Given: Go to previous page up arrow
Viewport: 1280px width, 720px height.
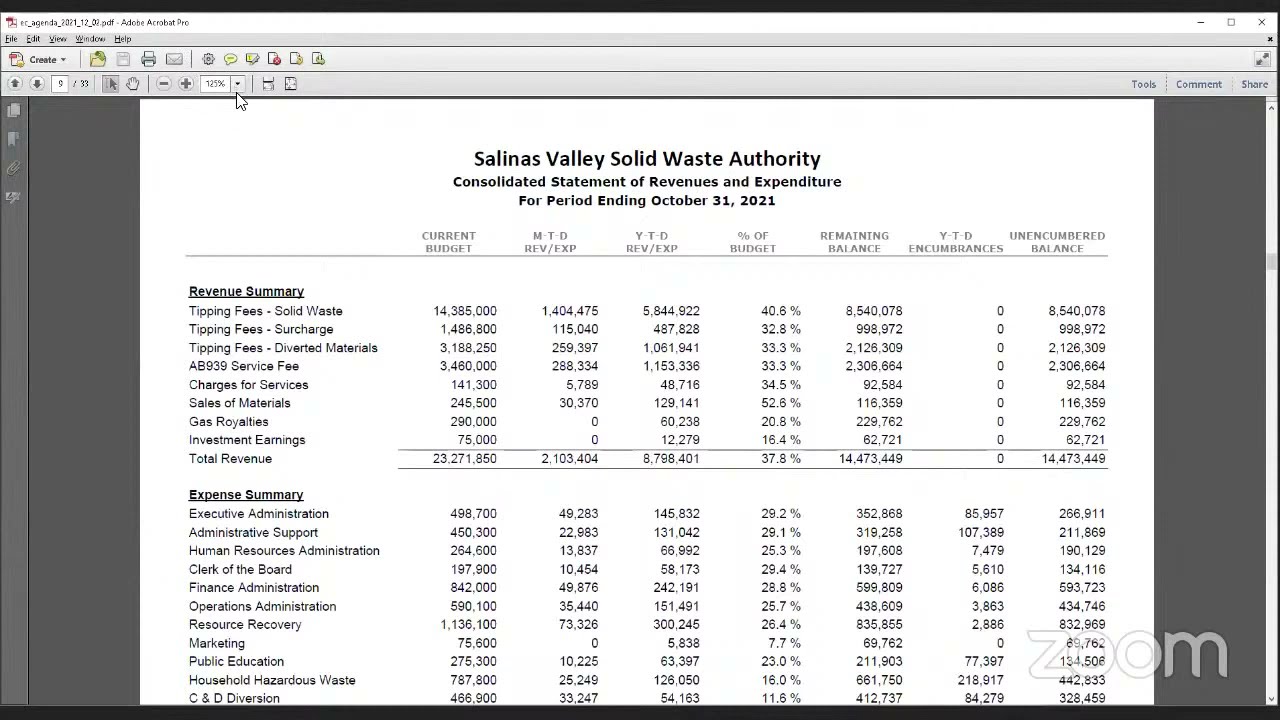Looking at the screenshot, I should click(15, 84).
